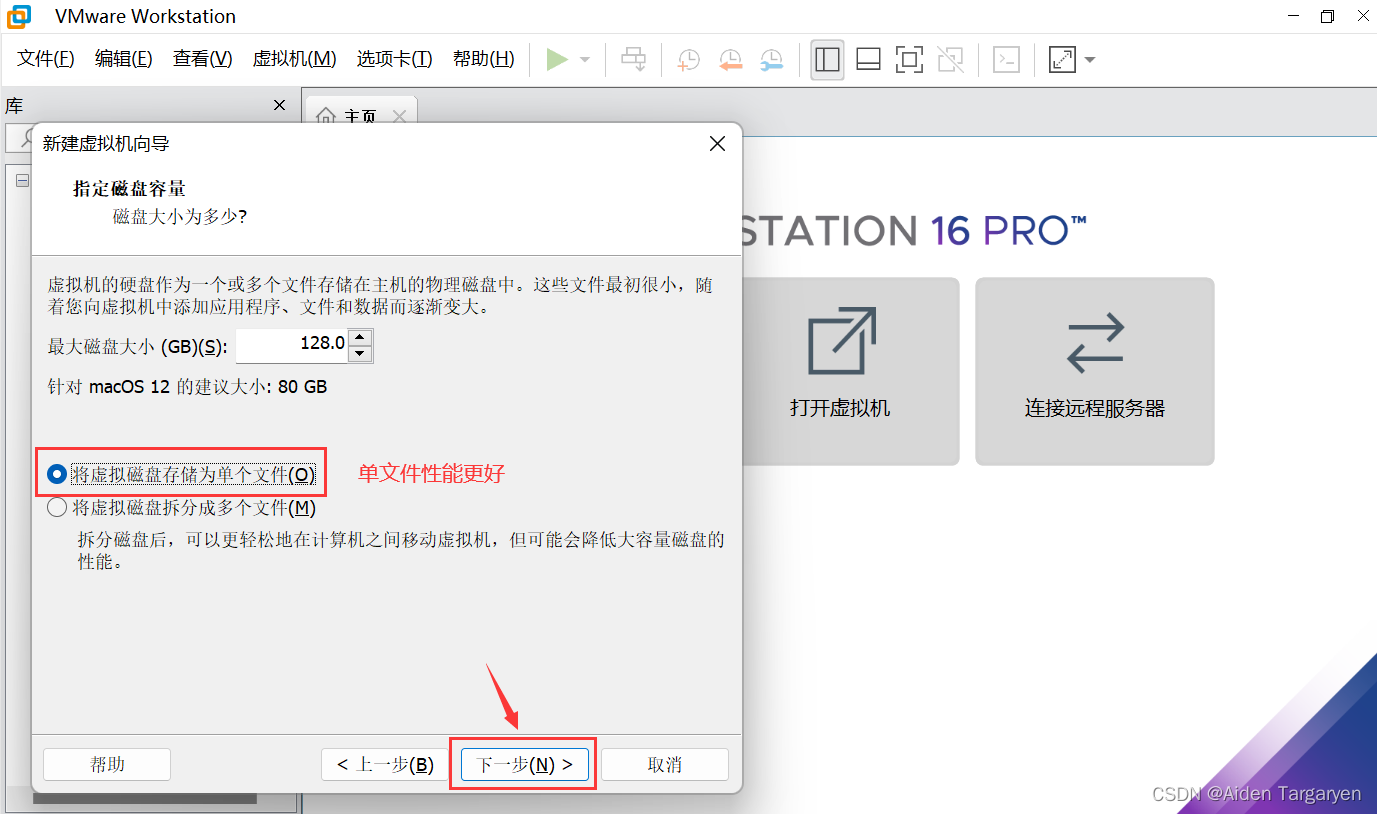Click the 取消 cancel button

coord(665,765)
